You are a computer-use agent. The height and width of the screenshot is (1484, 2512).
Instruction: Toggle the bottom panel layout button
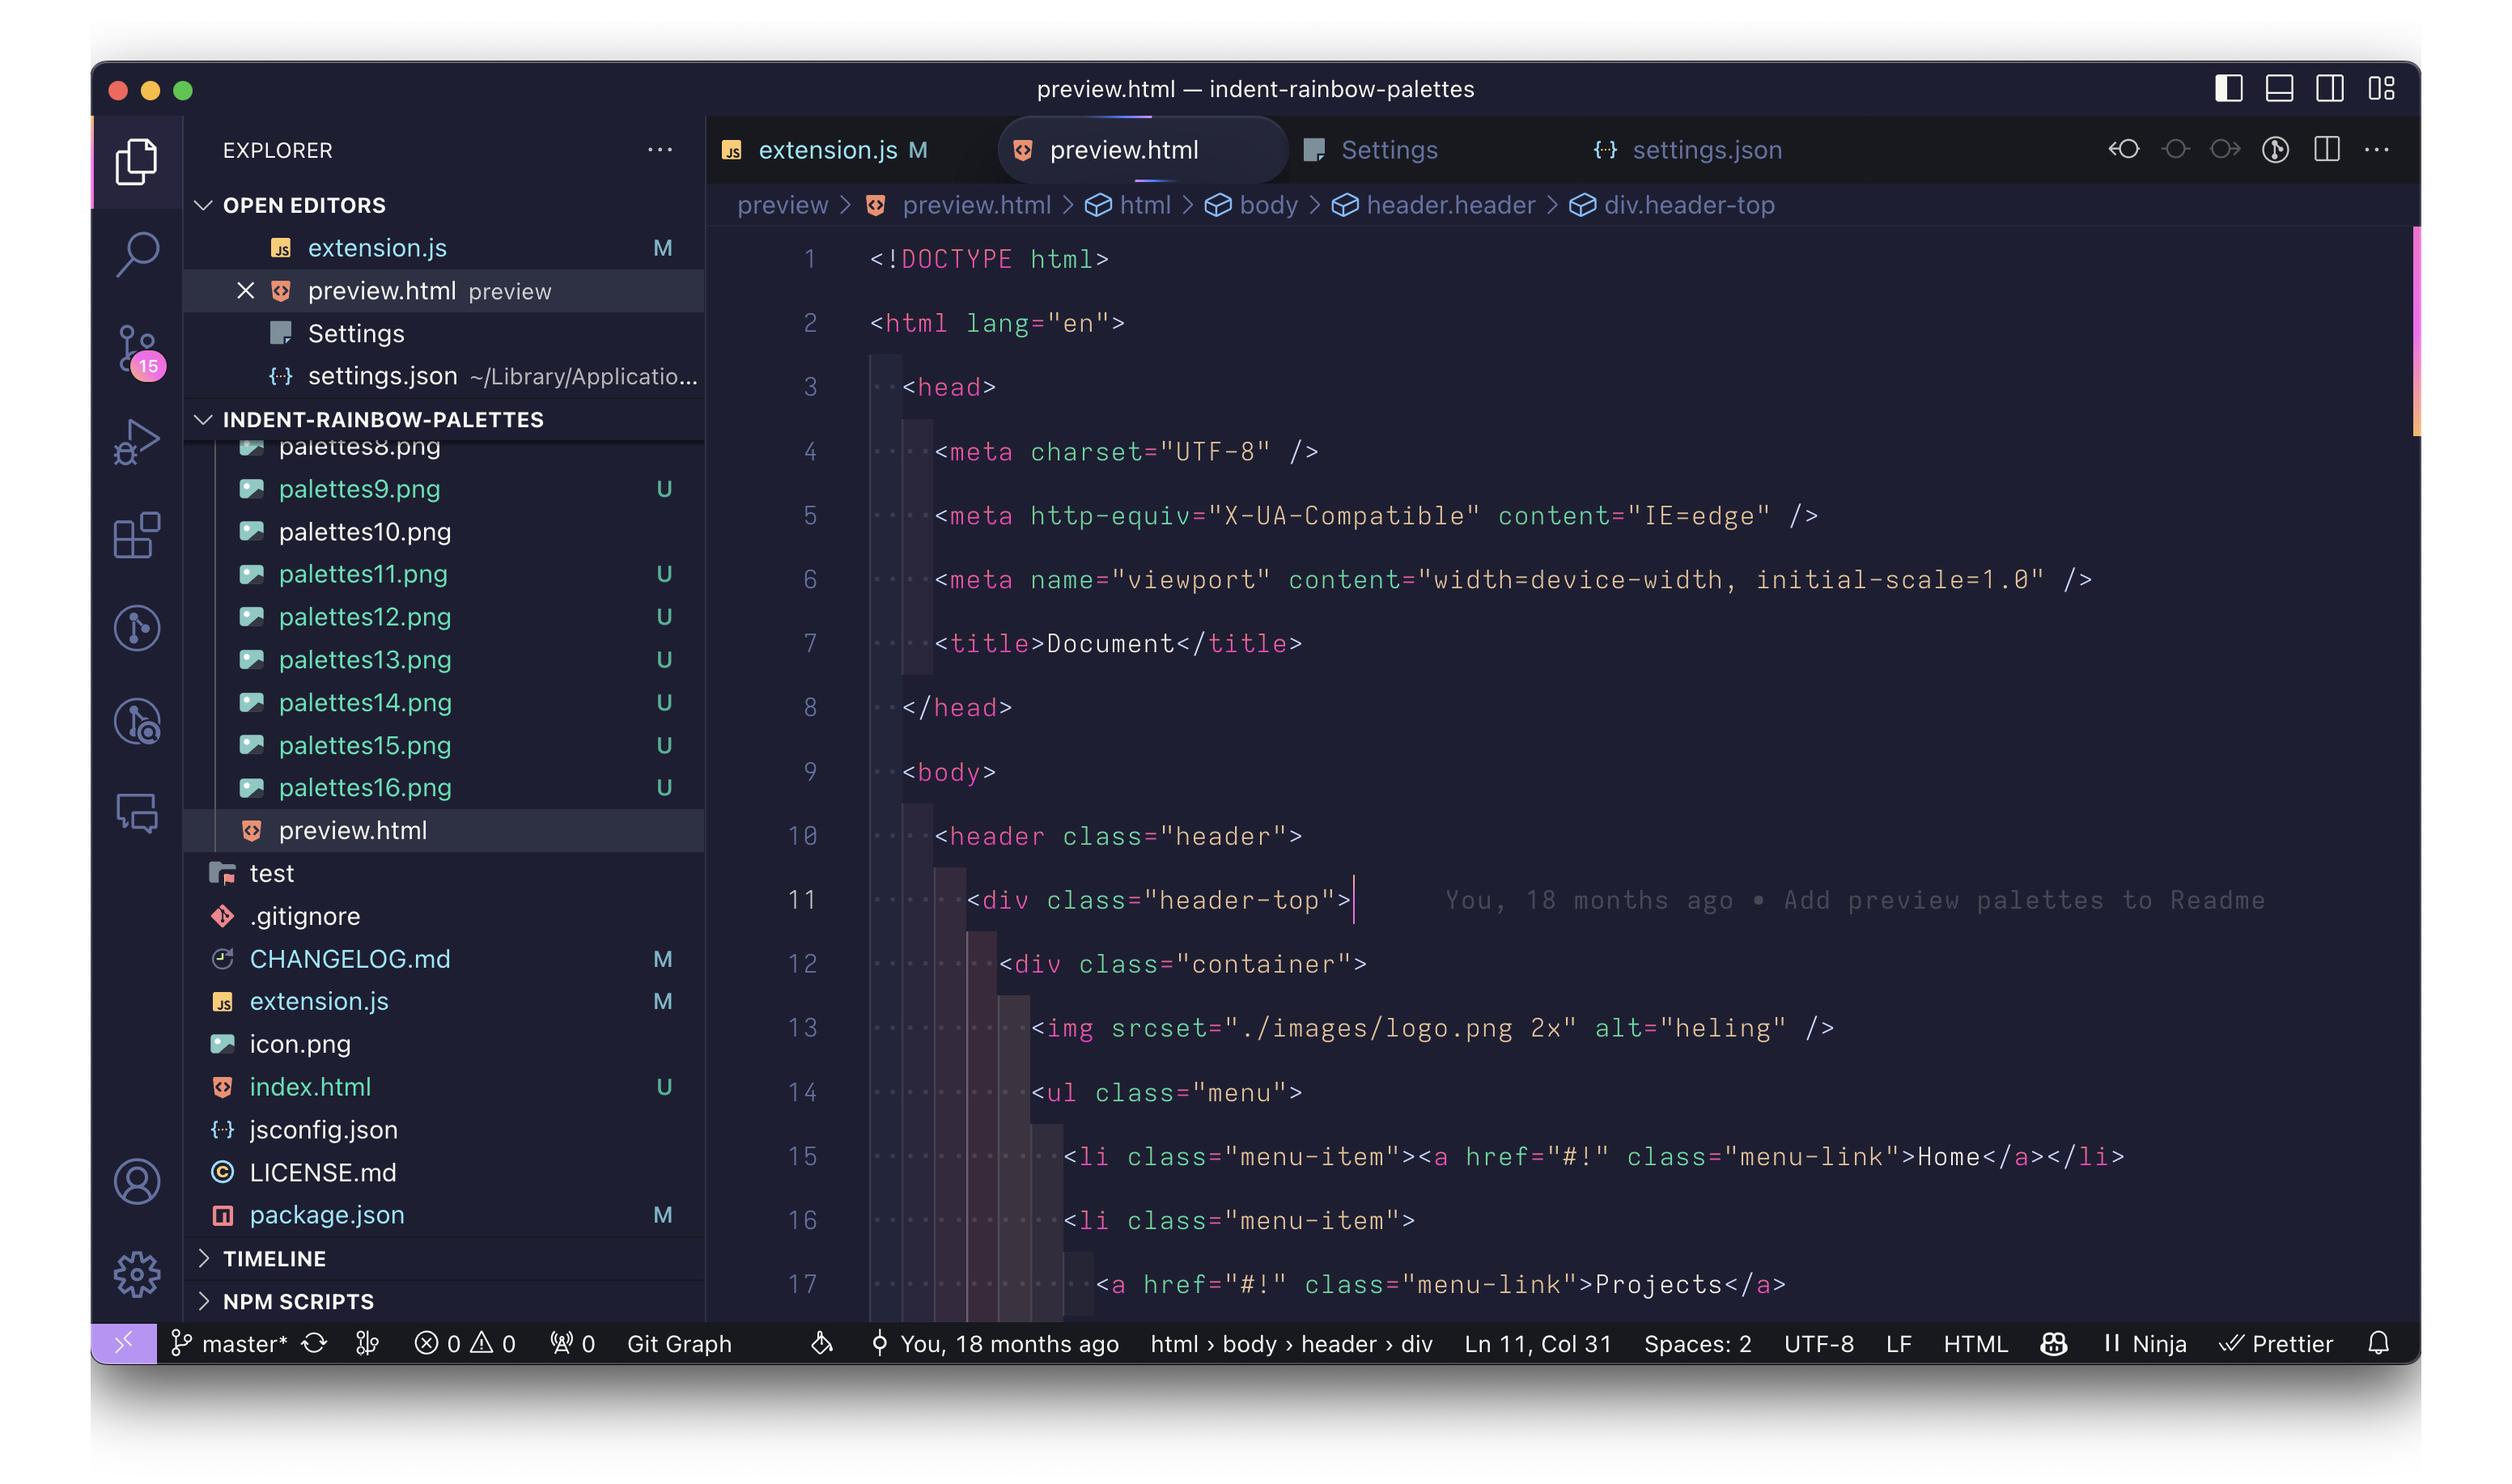click(x=2279, y=89)
